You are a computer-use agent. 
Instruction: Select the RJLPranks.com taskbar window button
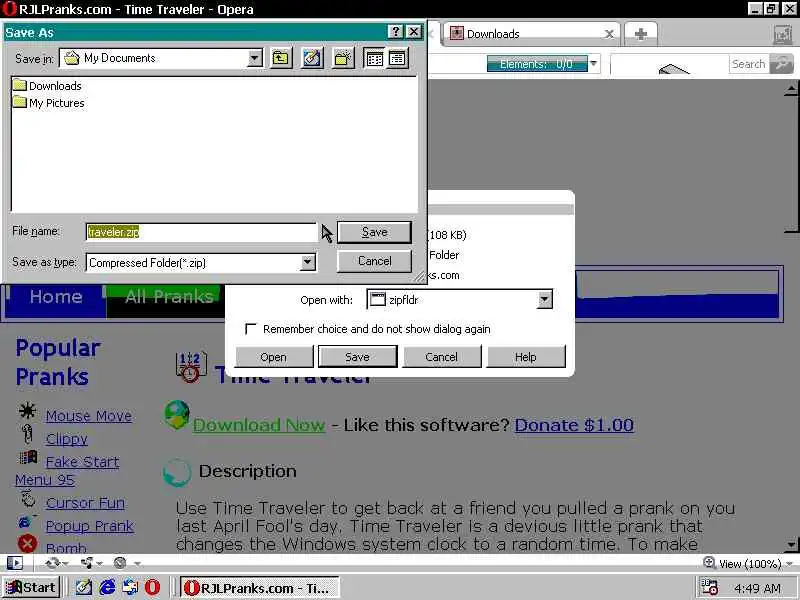pyautogui.click(x=260, y=587)
